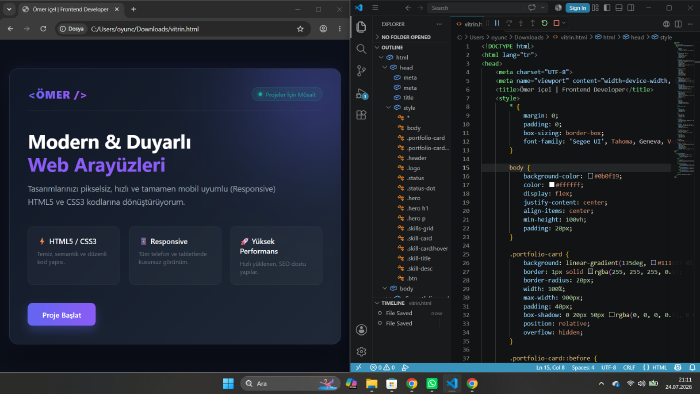Viewport: 700px width, 394px height.
Task: Click the #0b0f19 background-color swatch
Action: 591,176
